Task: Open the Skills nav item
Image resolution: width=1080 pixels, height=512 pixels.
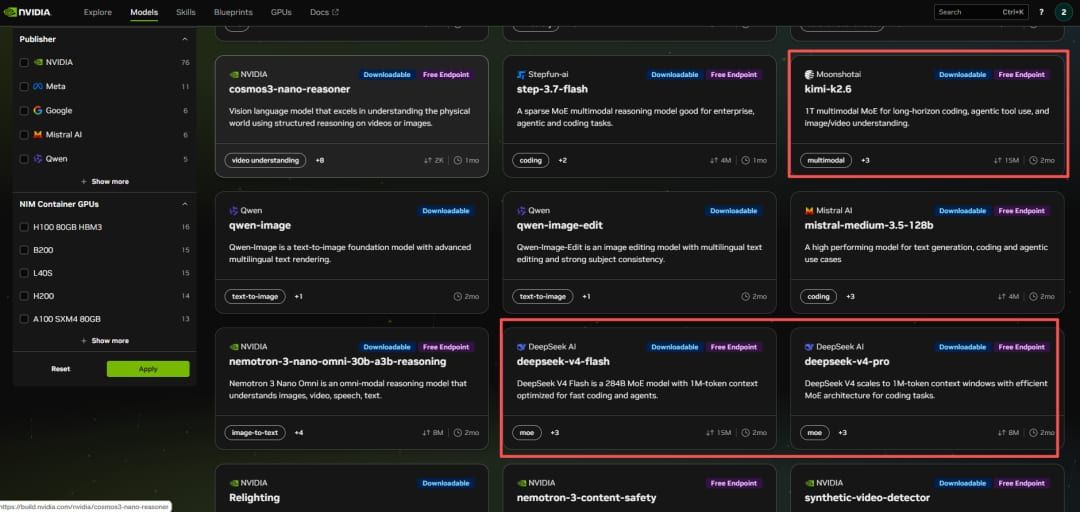Action: click(185, 12)
